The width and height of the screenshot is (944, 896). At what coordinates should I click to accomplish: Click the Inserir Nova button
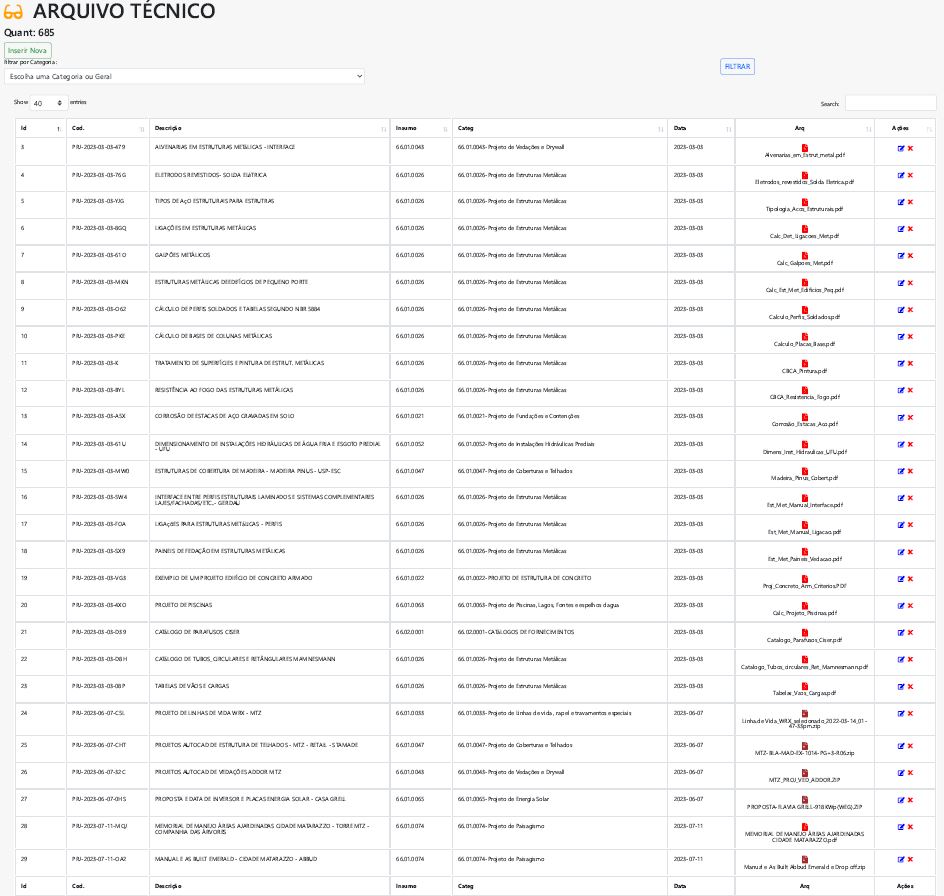click(27, 50)
